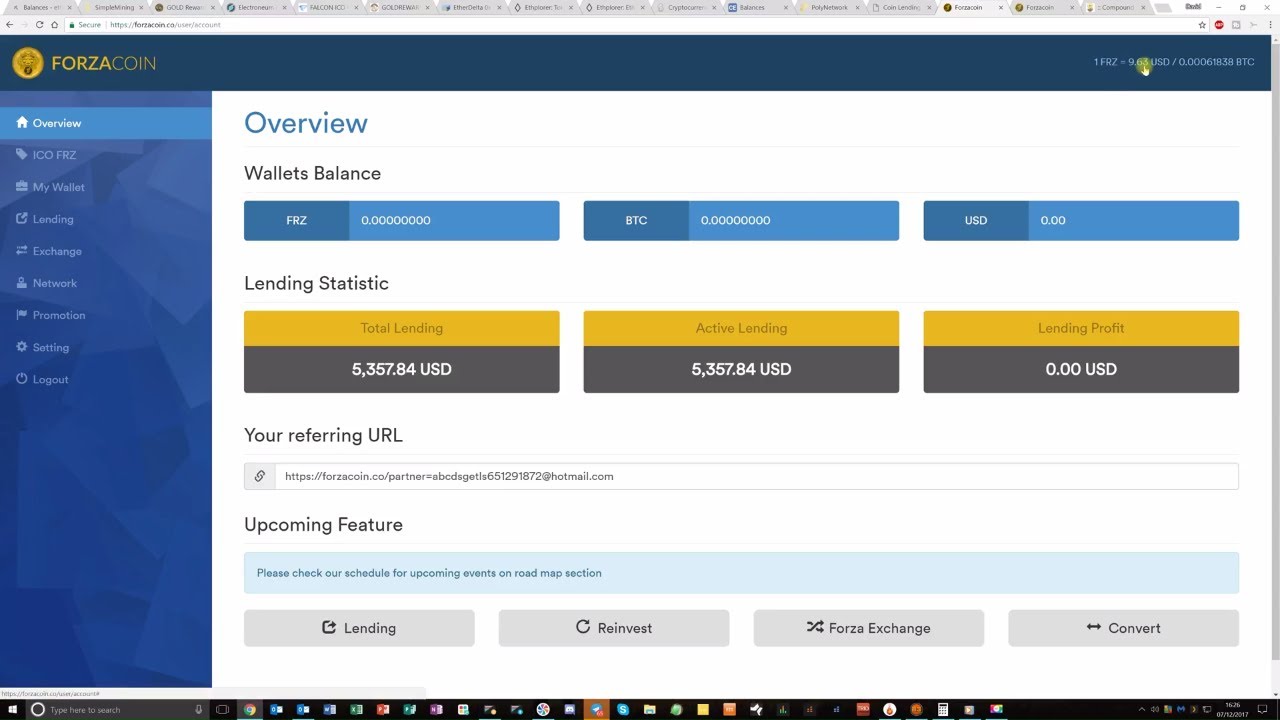
Task: Click the Lending sidebar share icon
Action: [x=22, y=219]
